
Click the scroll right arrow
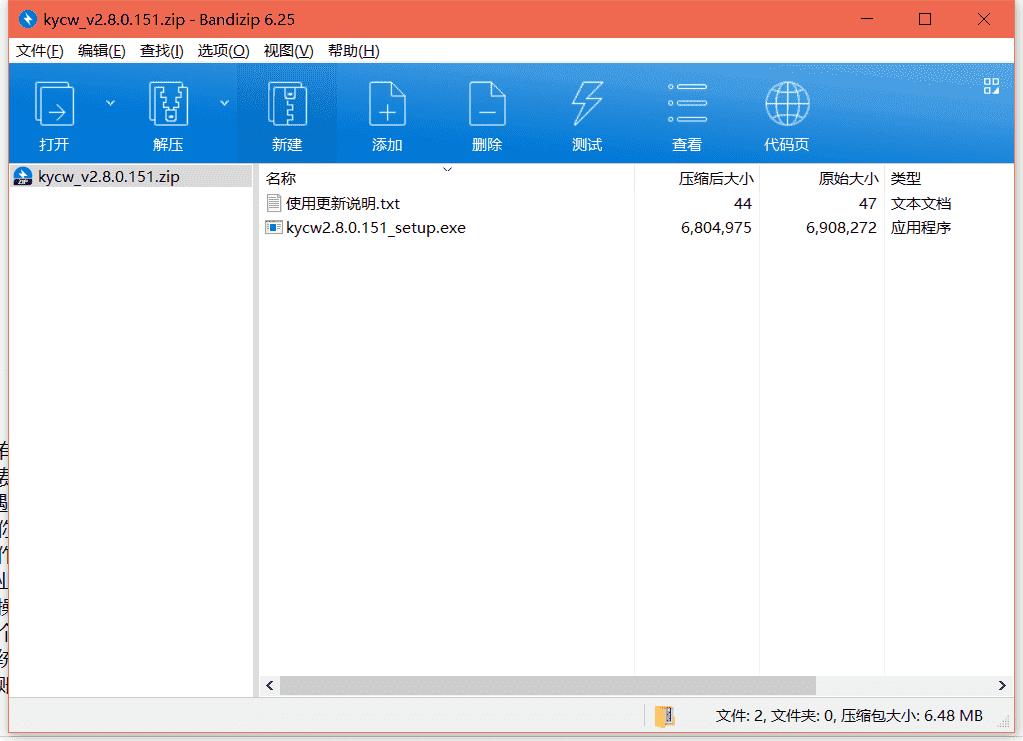coord(1002,686)
